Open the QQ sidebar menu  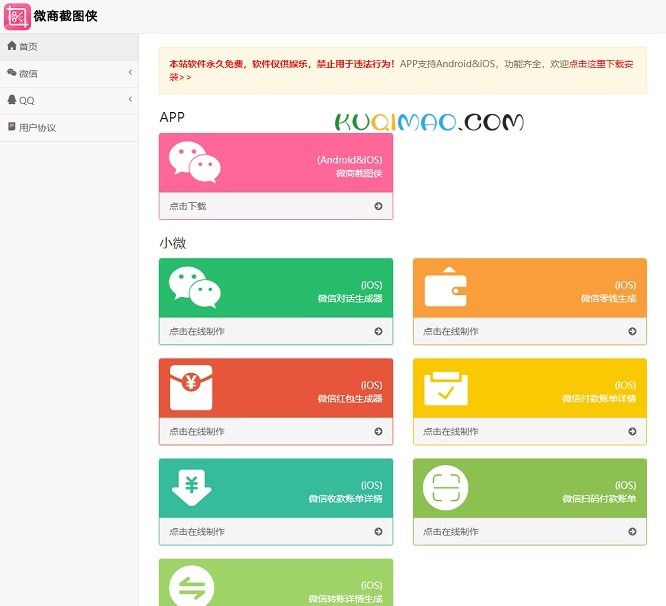pyautogui.click(x=69, y=101)
